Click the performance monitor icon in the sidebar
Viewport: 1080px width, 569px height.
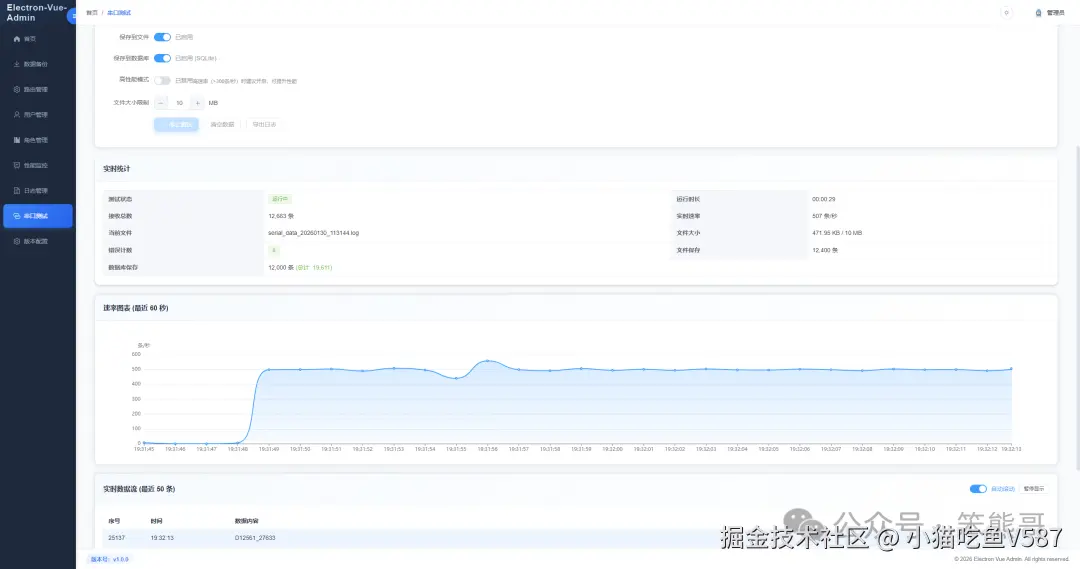tap(17, 165)
